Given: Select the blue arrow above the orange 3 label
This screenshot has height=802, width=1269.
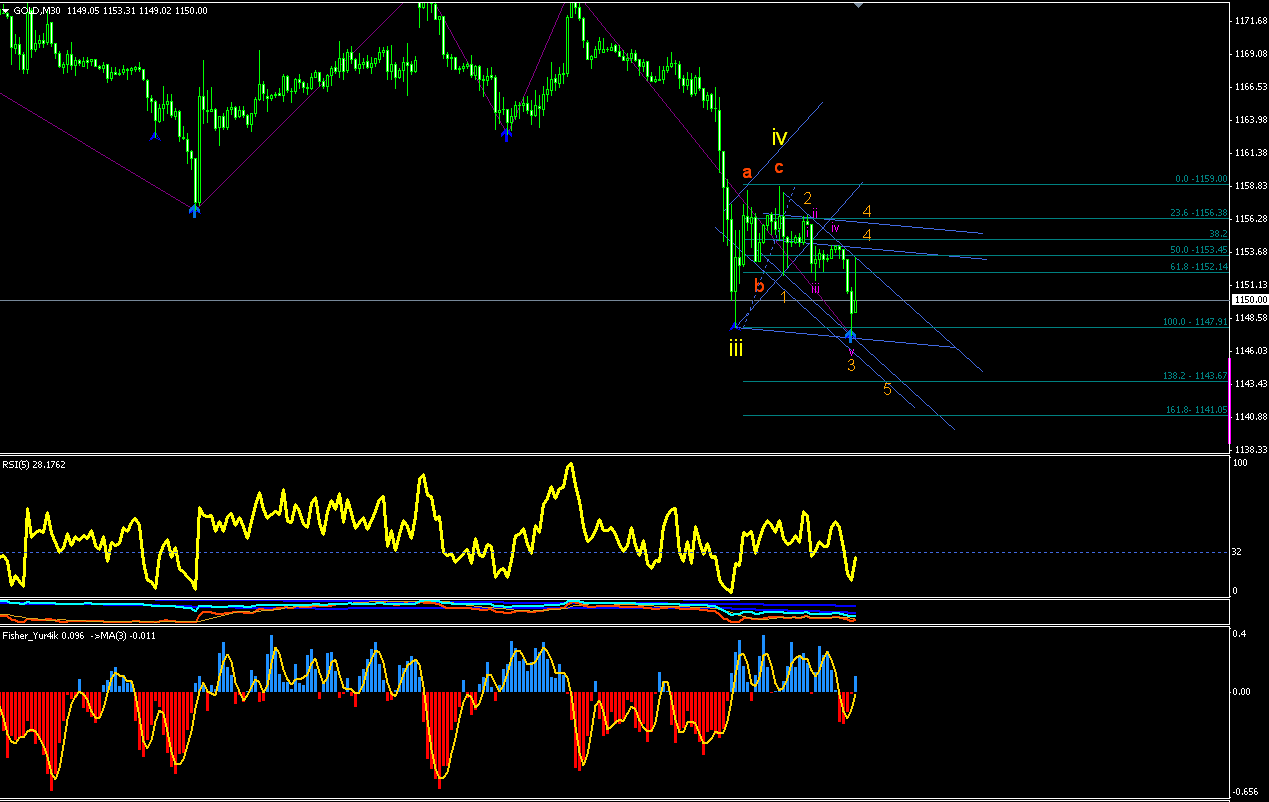Looking at the screenshot, I should click(x=851, y=335).
